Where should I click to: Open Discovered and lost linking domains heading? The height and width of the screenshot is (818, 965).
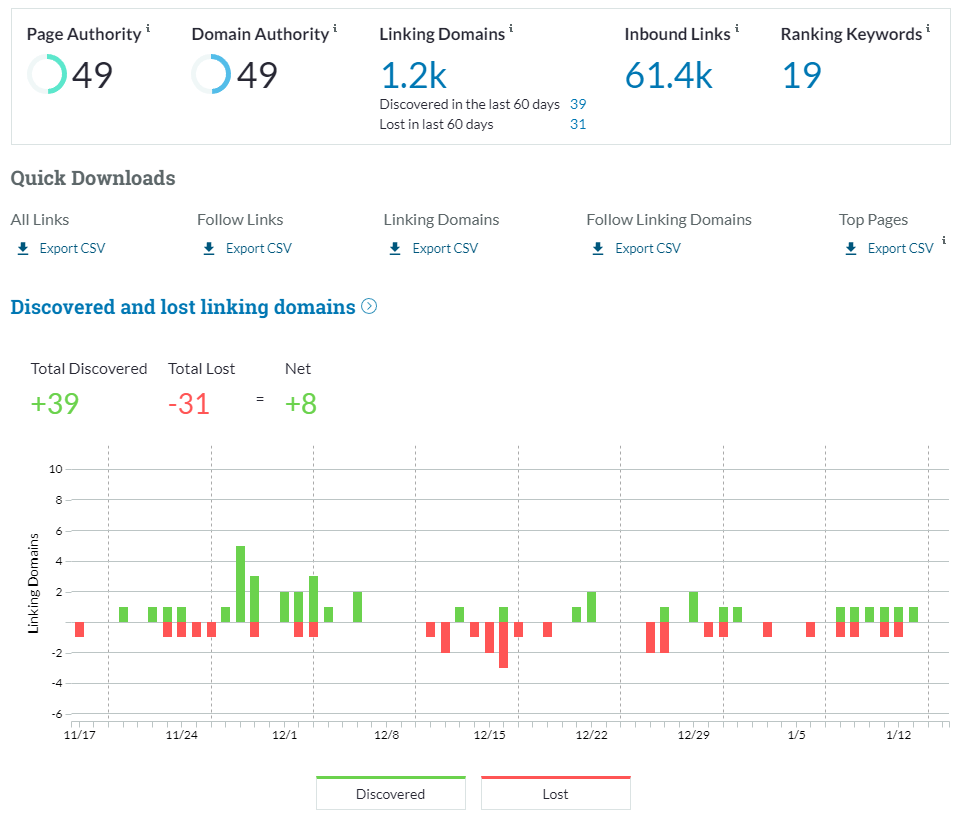183,307
